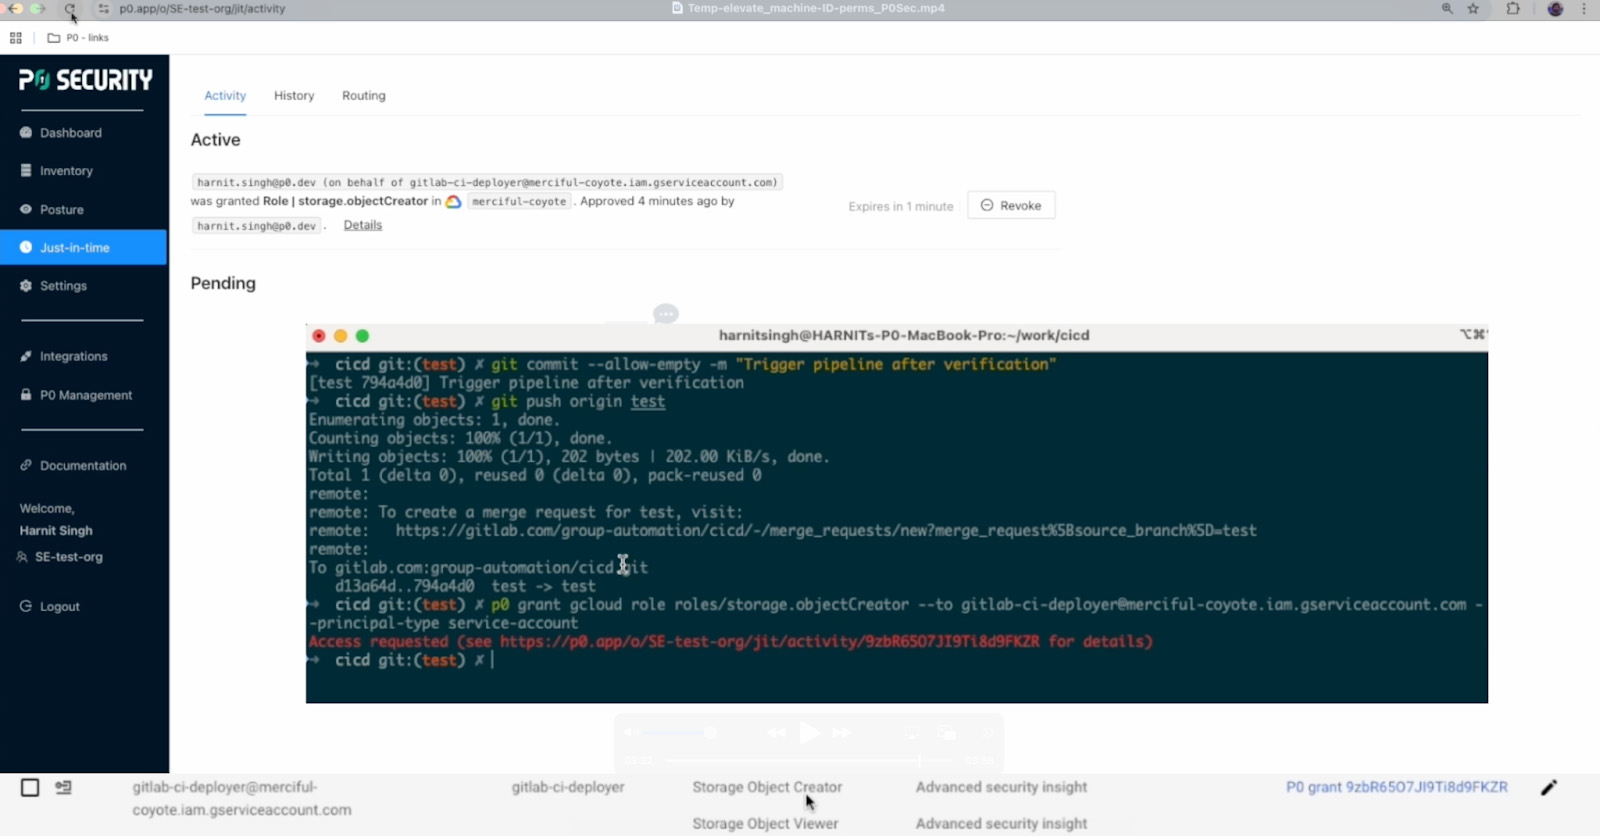The width and height of the screenshot is (1600, 836).
Task: Seek on the video progress bar
Action: (x=808, y=761)
